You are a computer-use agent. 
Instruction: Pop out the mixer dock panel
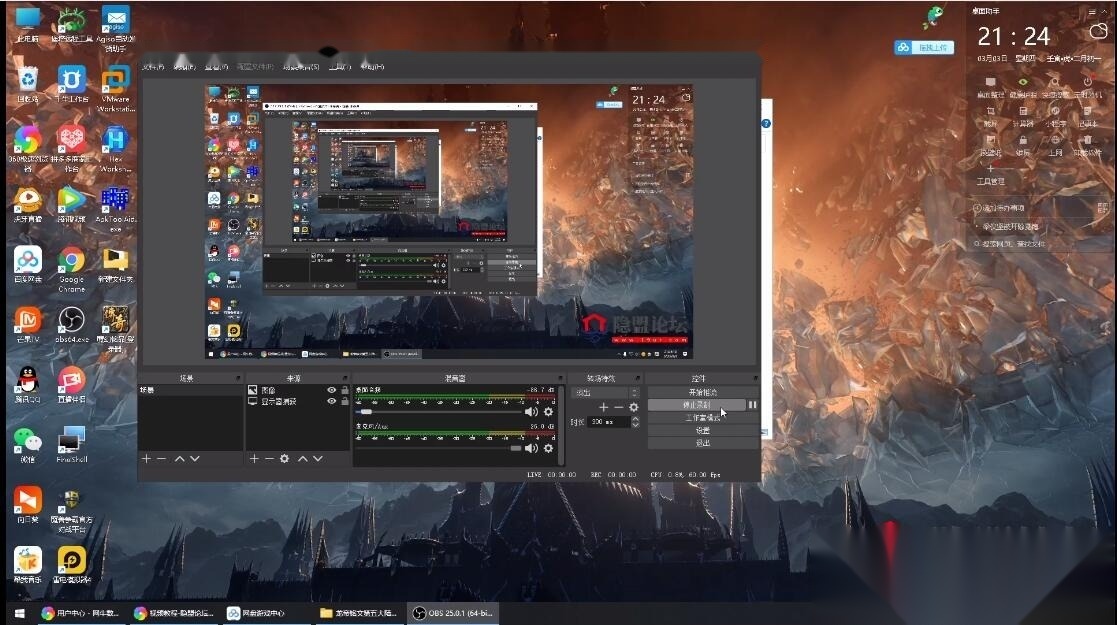pos(560,378)
